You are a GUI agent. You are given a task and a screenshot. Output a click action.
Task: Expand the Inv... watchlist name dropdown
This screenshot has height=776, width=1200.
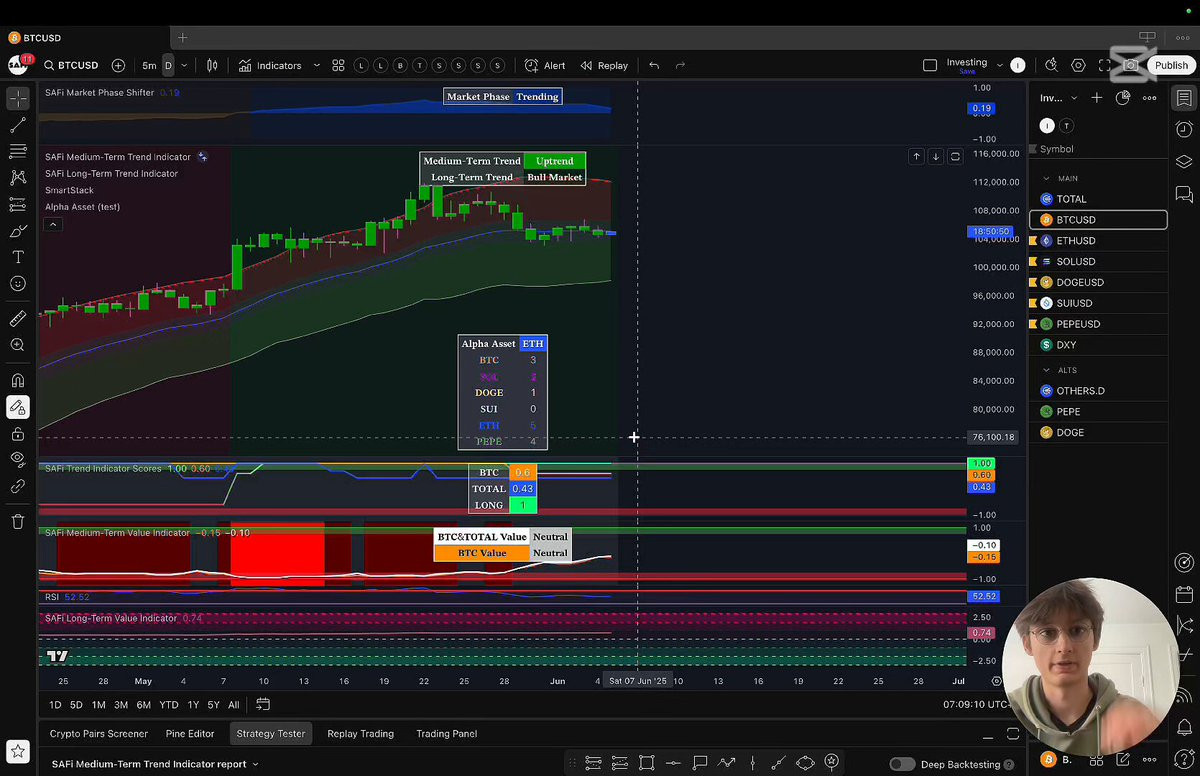(1074, 98)
